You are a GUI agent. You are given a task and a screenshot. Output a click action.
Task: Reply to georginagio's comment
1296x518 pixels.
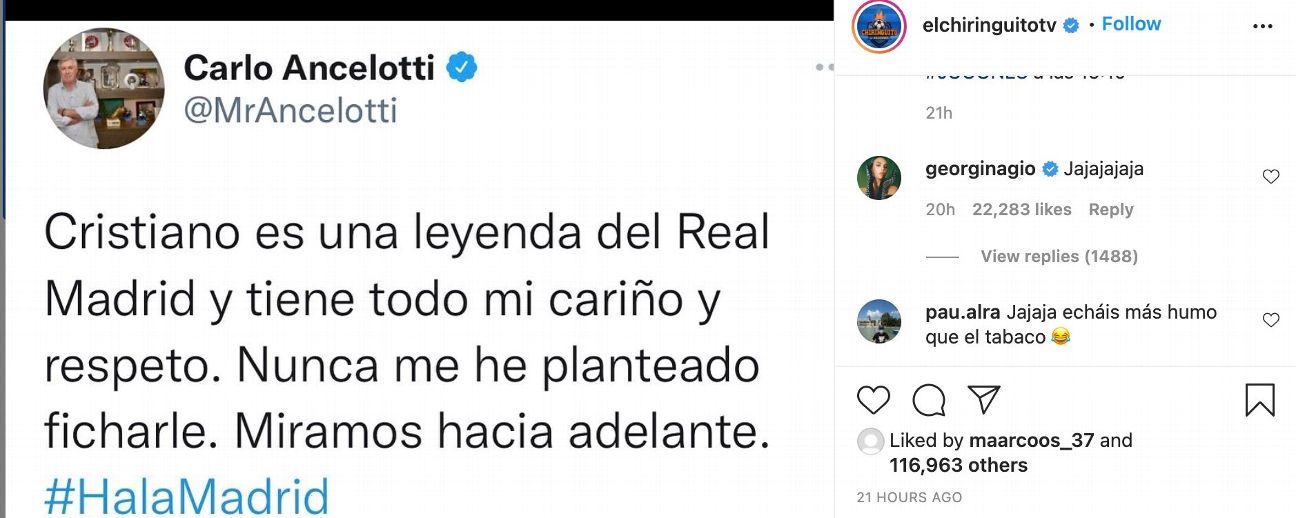pos(1111,210)
